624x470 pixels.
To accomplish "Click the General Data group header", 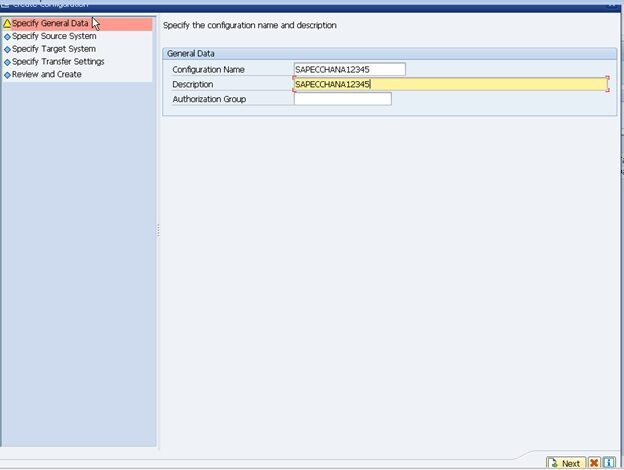I will point(195,54).
